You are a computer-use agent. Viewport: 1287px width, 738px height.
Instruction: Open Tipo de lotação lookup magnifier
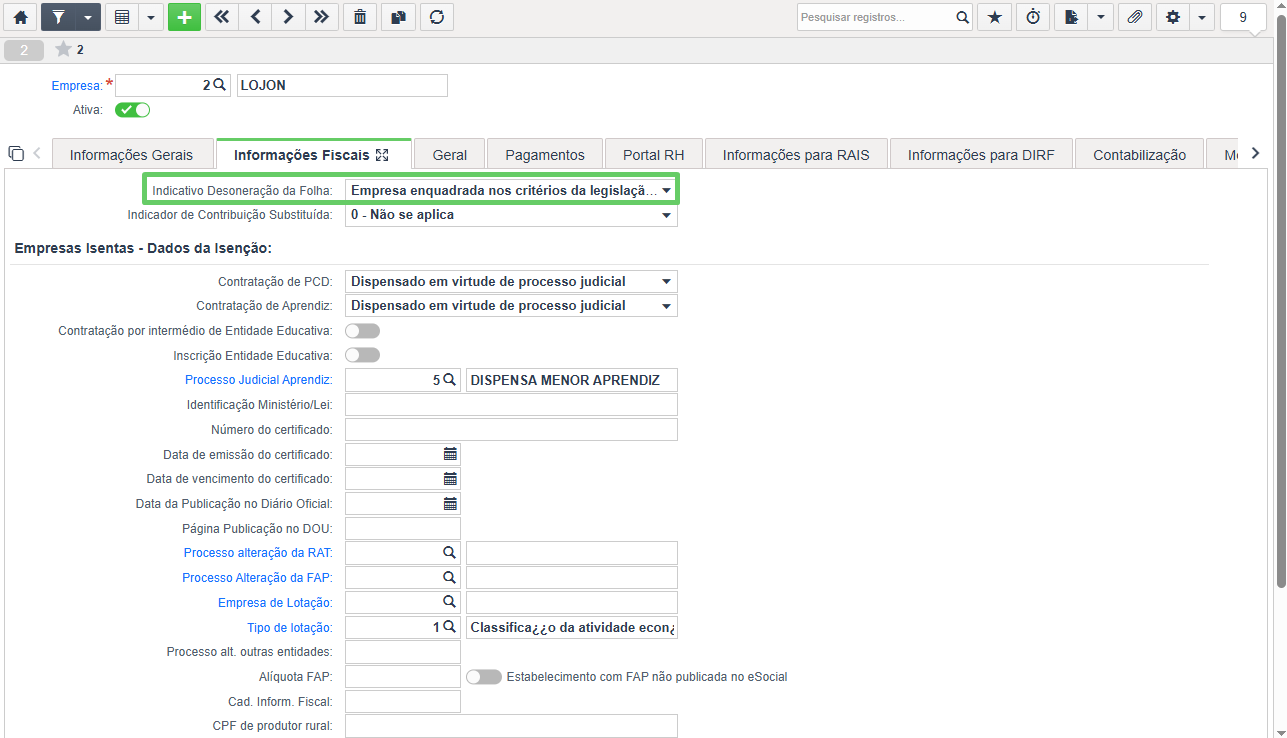450,627
